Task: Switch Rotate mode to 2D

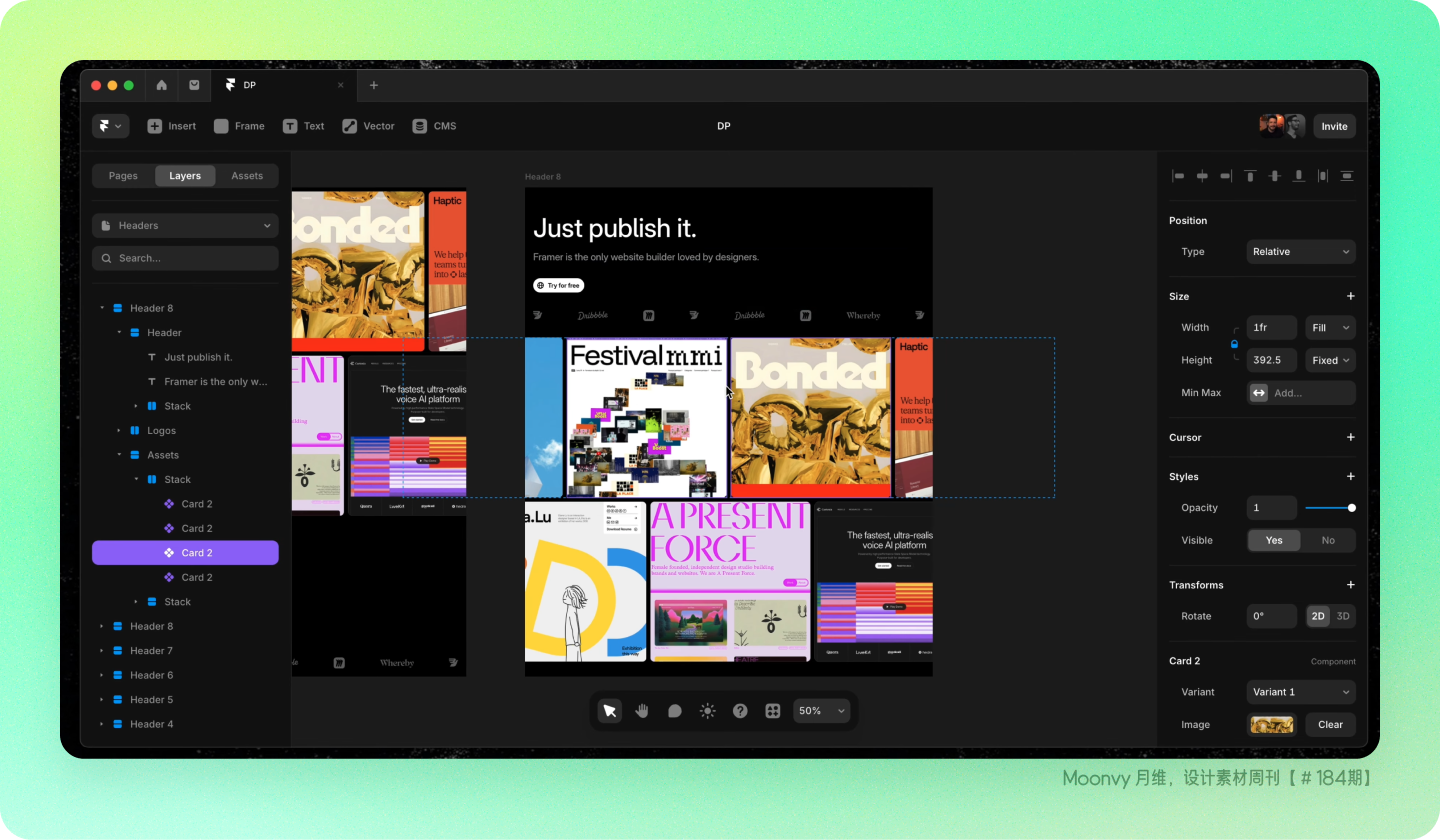Action: click(x=1318, y=616)
